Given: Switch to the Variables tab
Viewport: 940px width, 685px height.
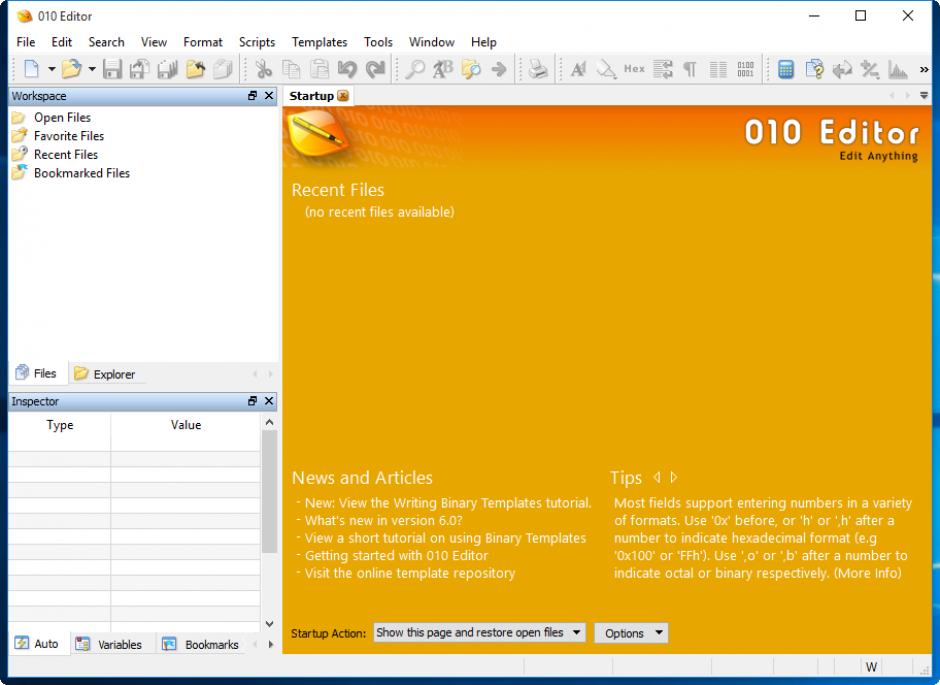Looking at the screenshot, I should coord(109,644).
